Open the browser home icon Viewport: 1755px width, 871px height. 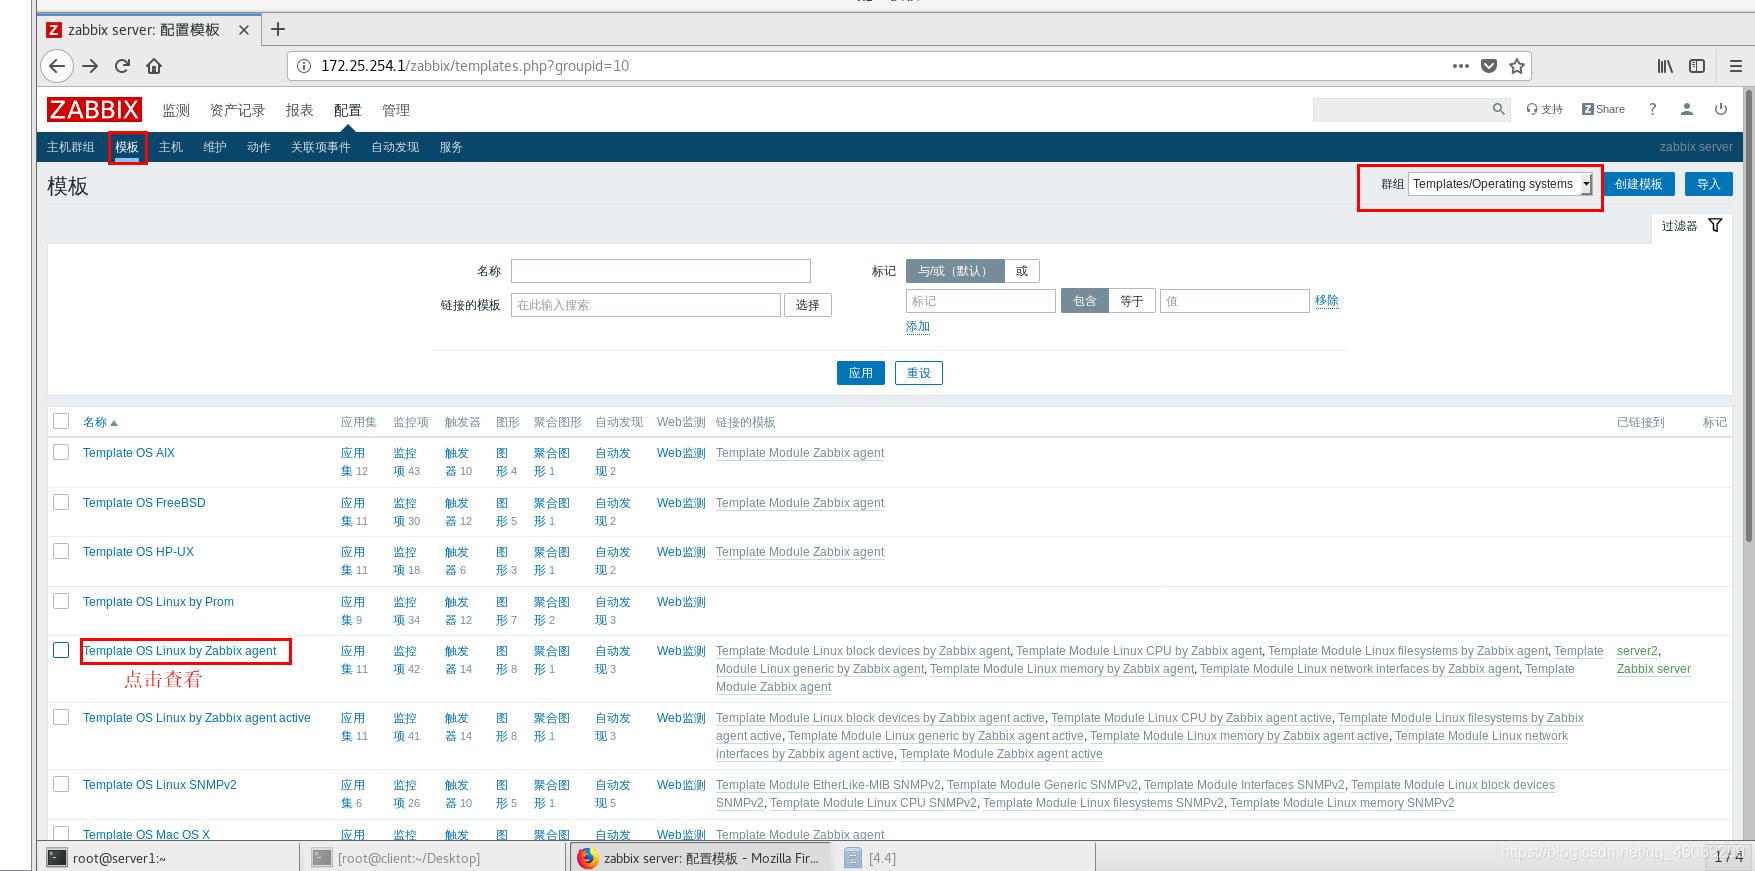154,66
